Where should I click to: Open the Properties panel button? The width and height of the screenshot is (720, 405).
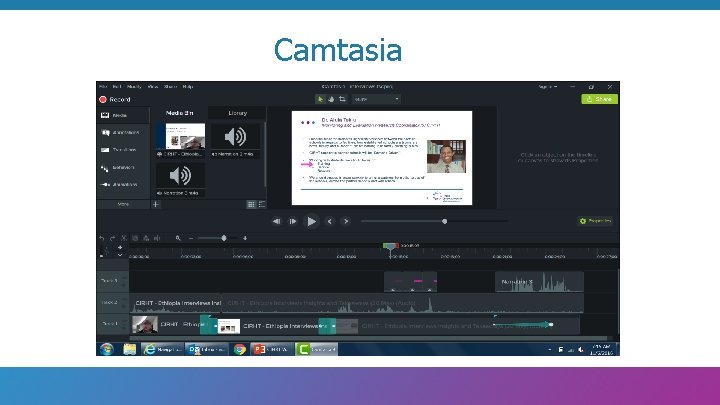coord(595,221)
